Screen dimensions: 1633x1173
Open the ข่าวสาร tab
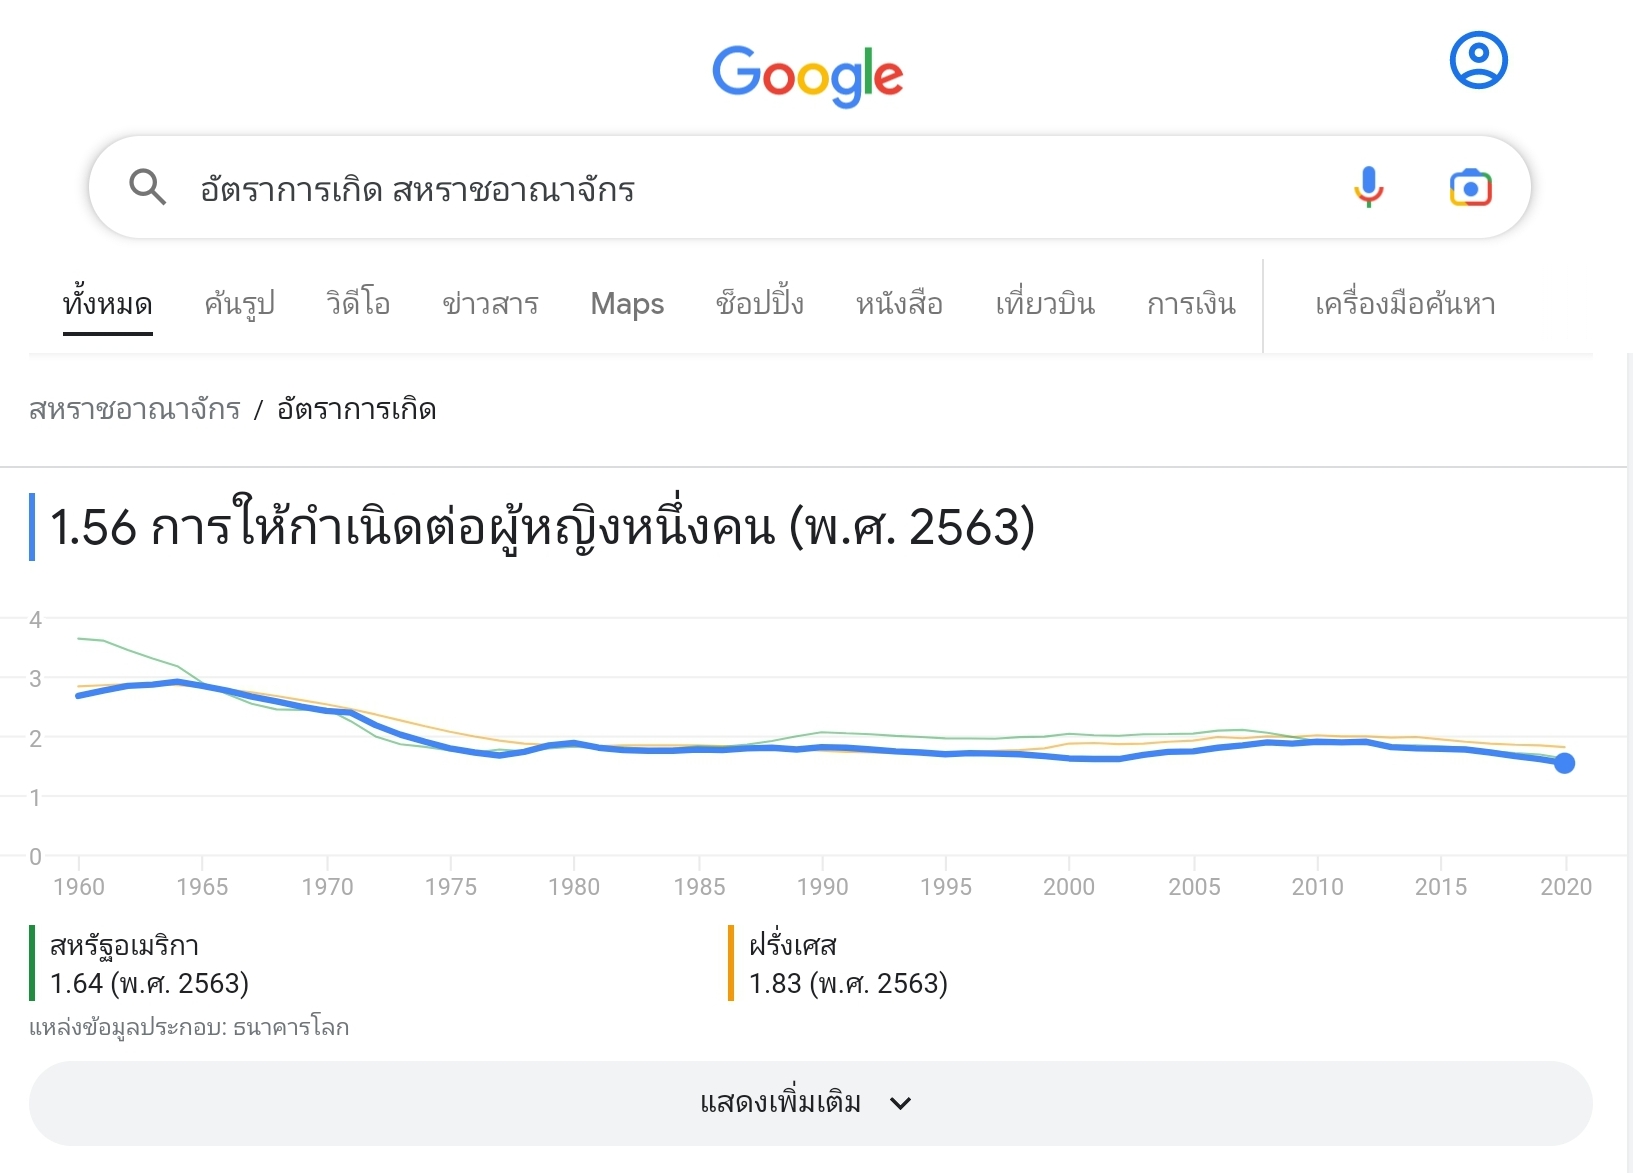(490, 303)
